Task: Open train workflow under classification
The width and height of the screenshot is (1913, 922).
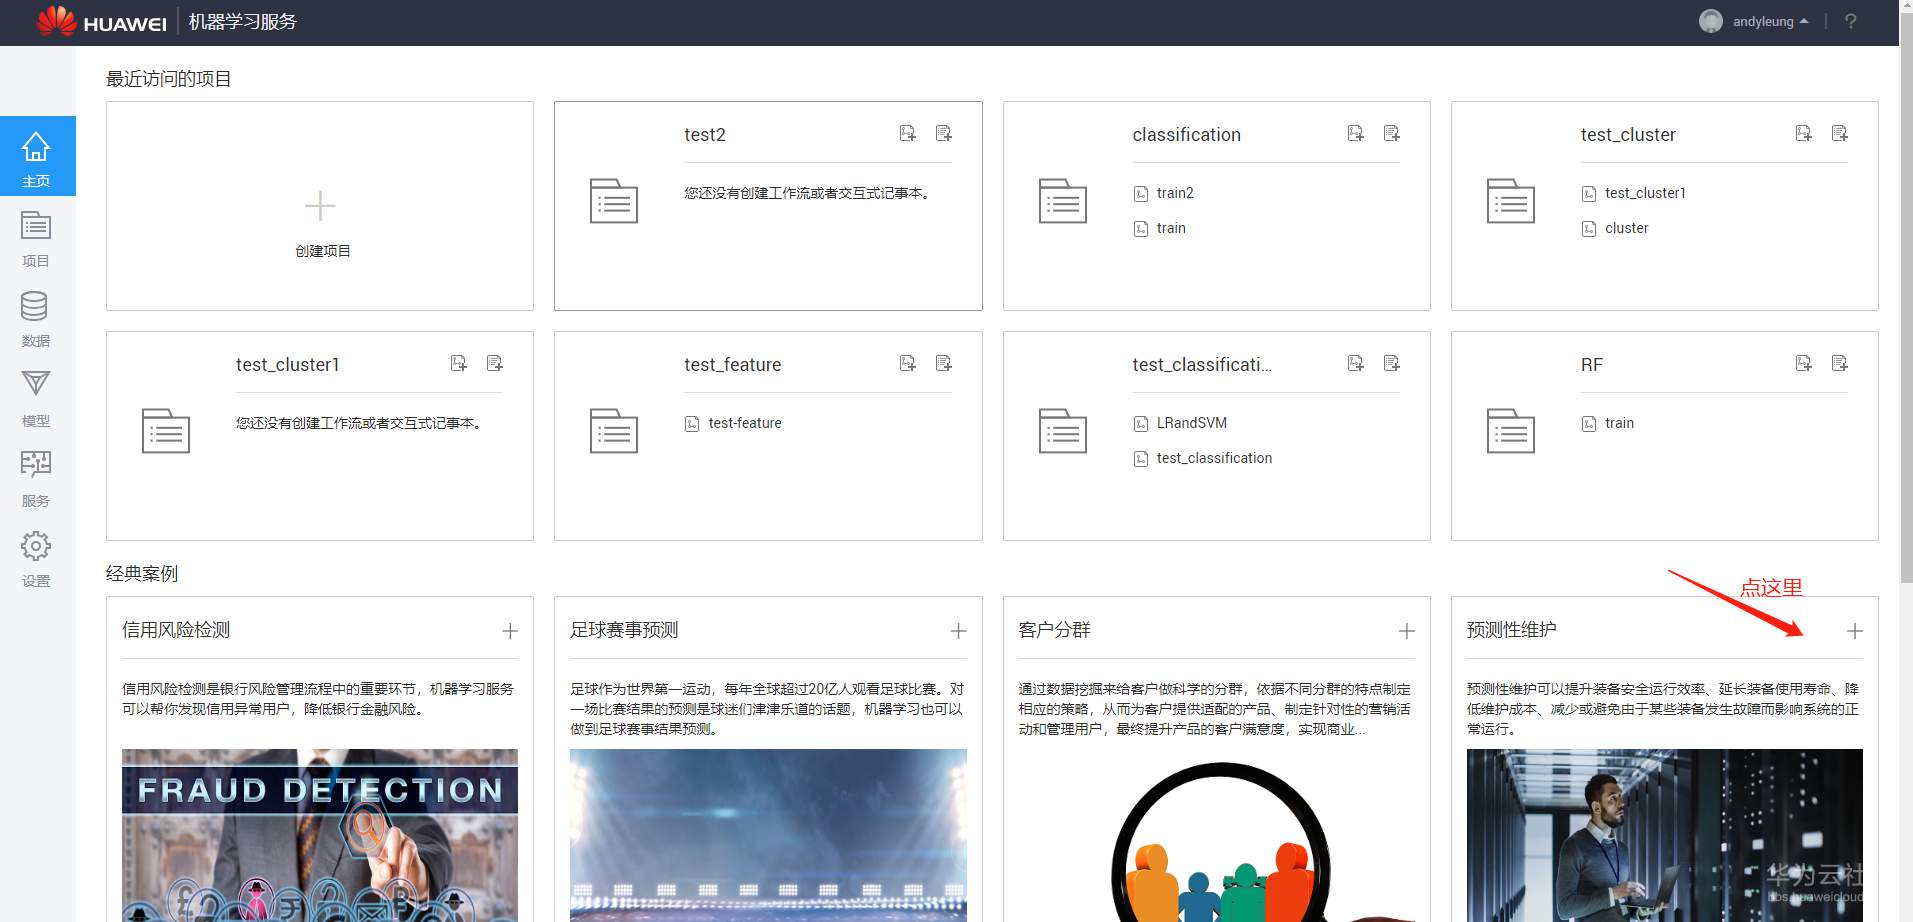Action: [1160, 228]
